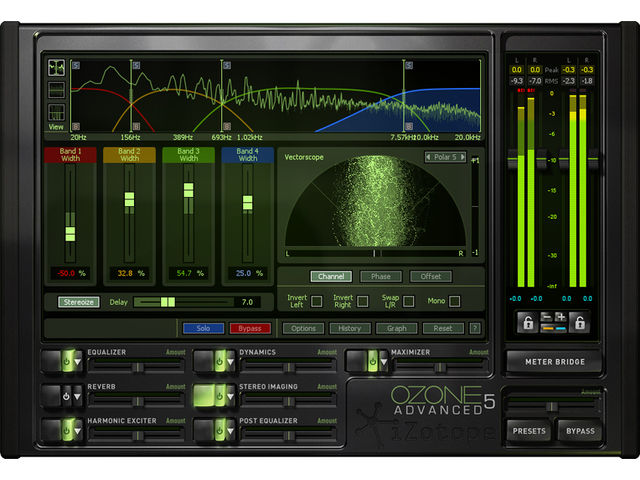
Task: Check the Invert Right checkbox
Action: coord(363,302)
